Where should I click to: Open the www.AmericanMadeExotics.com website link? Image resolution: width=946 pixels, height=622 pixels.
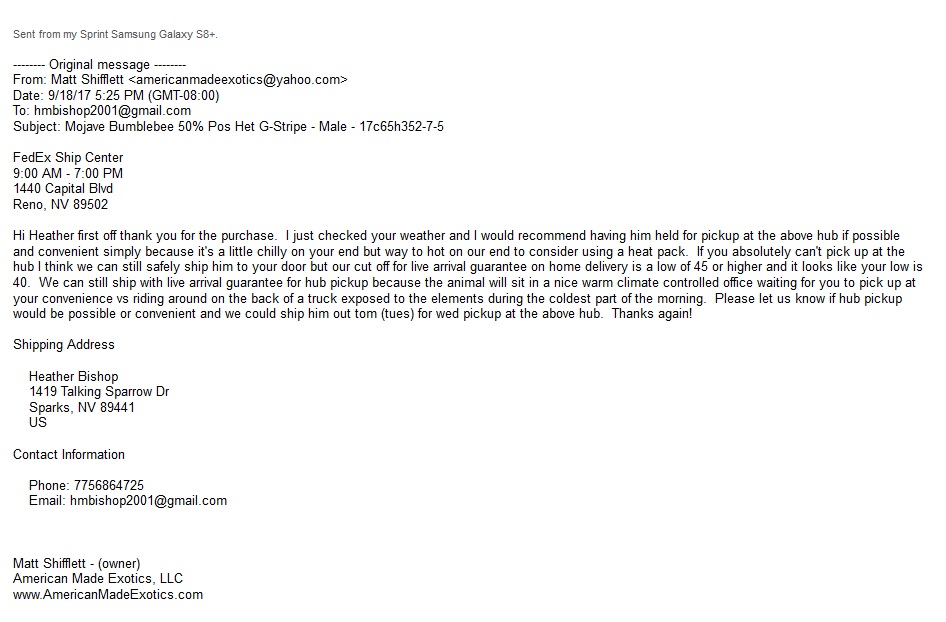(x=108, y=595)
